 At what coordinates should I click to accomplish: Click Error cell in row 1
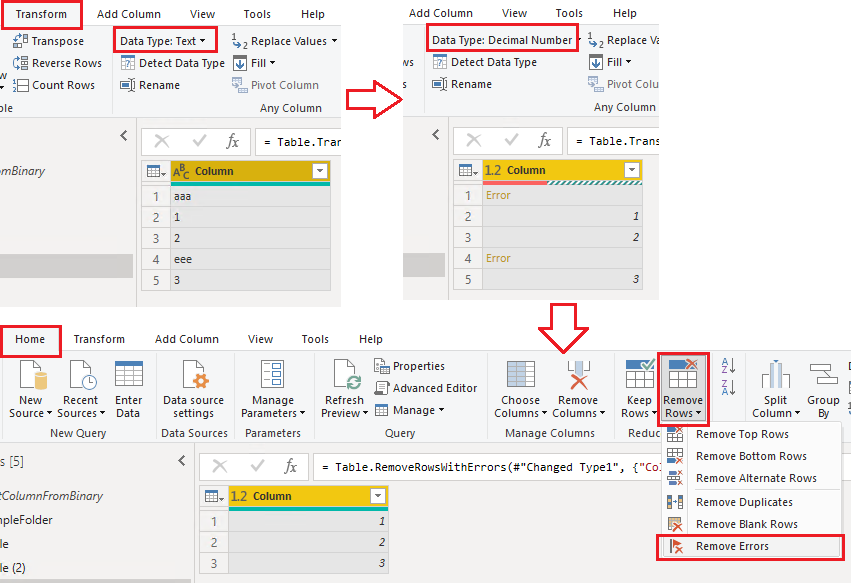(562, 195)
